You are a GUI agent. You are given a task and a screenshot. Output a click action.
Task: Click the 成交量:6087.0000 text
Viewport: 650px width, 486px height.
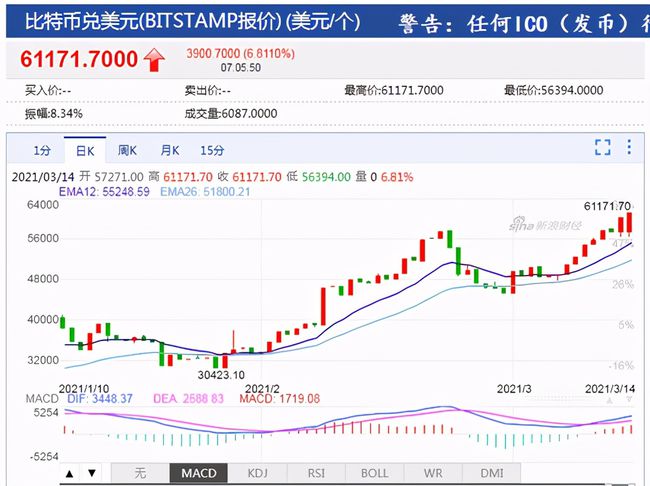pos(230,114)
